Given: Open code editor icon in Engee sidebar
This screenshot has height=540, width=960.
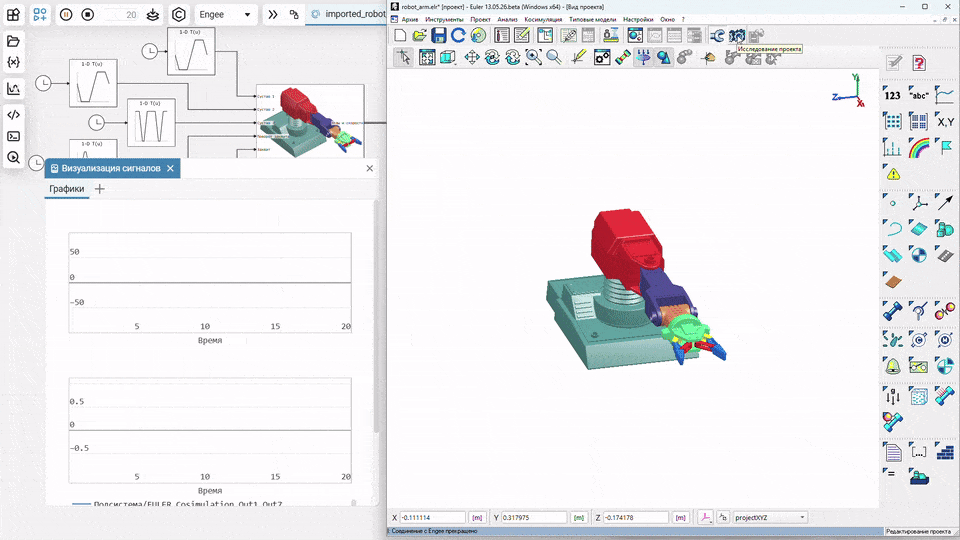Looking at the screenshot, I should 13,114.
